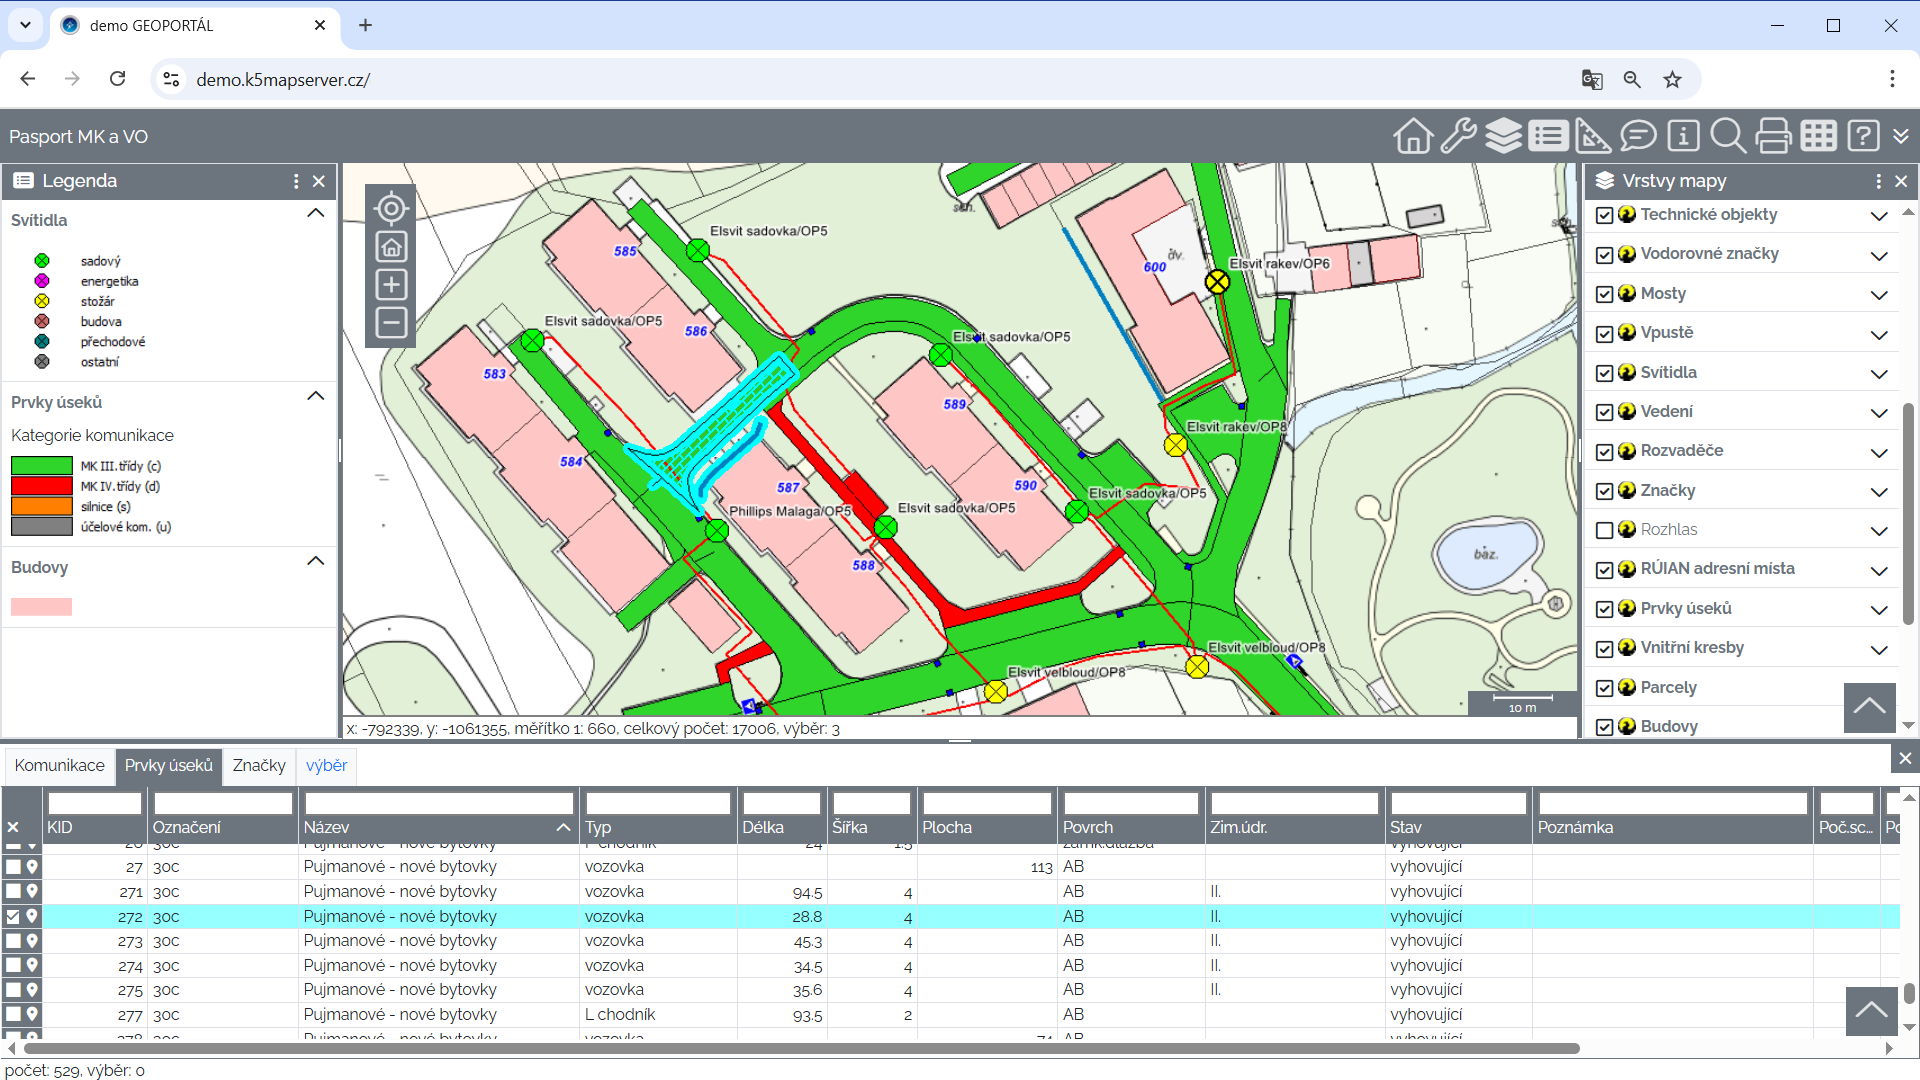Switch to the Komunikace tab
The width and height of the screenshot is (1920, 1080).
[x=59, y=765]
